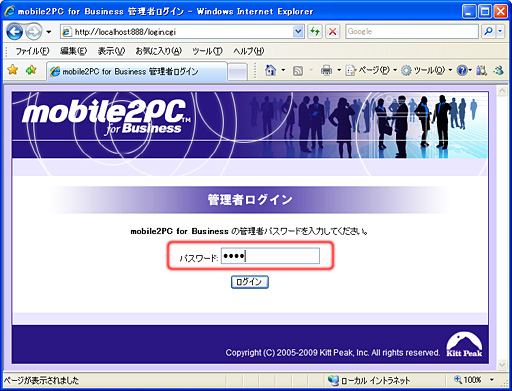The height and width of the screenshot is (391, 512).
Task: Maximize the Internet Explorer window
Action: (485, 12)
